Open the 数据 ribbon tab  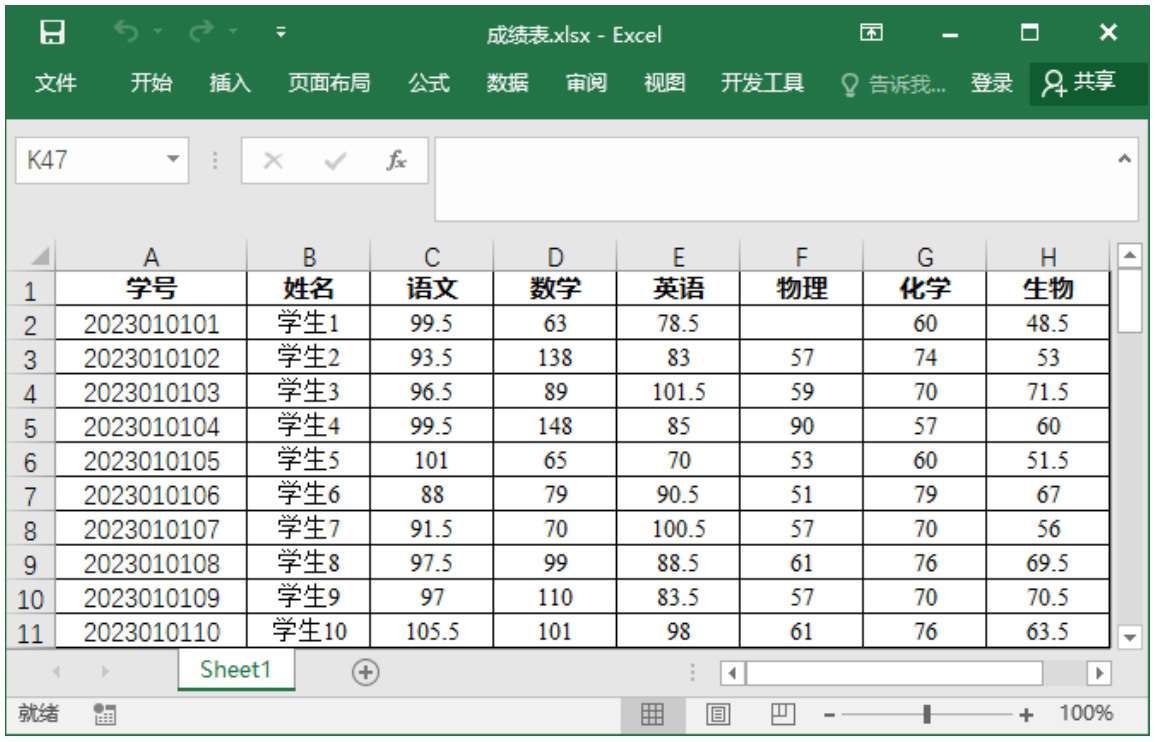pos(507,83)
